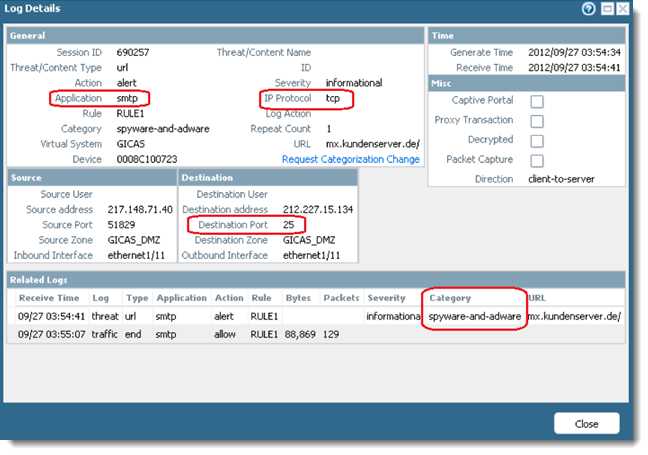Sort by the Receive Time column header
The height and width of the screenshot is (455, 648).
(x=48, y=298)
